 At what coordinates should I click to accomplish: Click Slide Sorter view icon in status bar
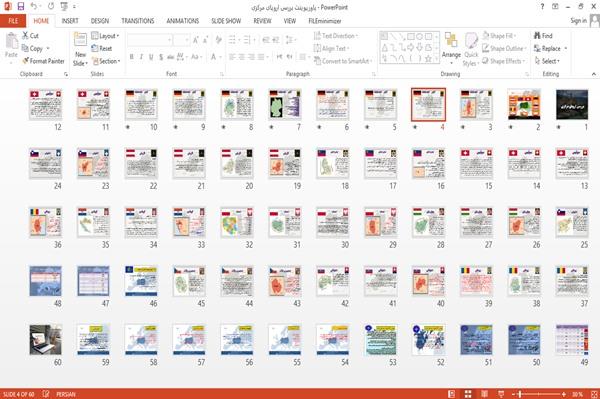point(468,394)
